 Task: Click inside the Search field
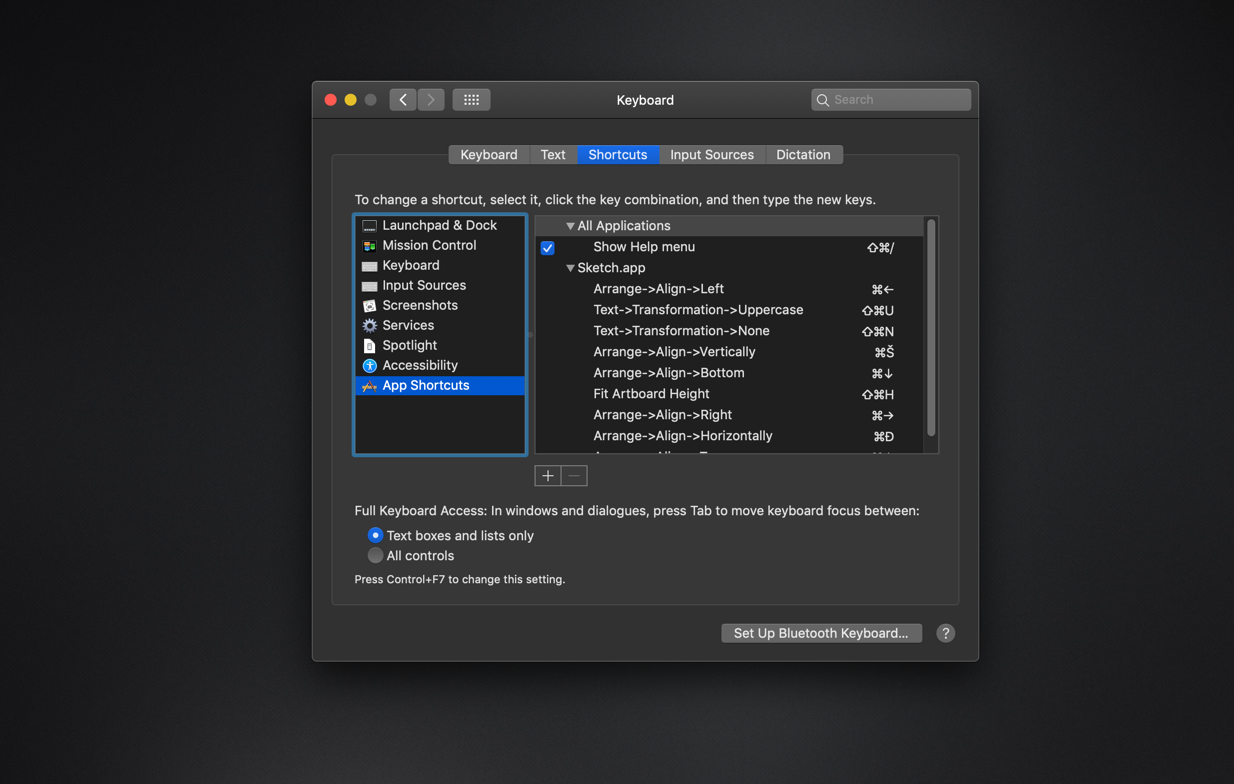coord(890,99)
